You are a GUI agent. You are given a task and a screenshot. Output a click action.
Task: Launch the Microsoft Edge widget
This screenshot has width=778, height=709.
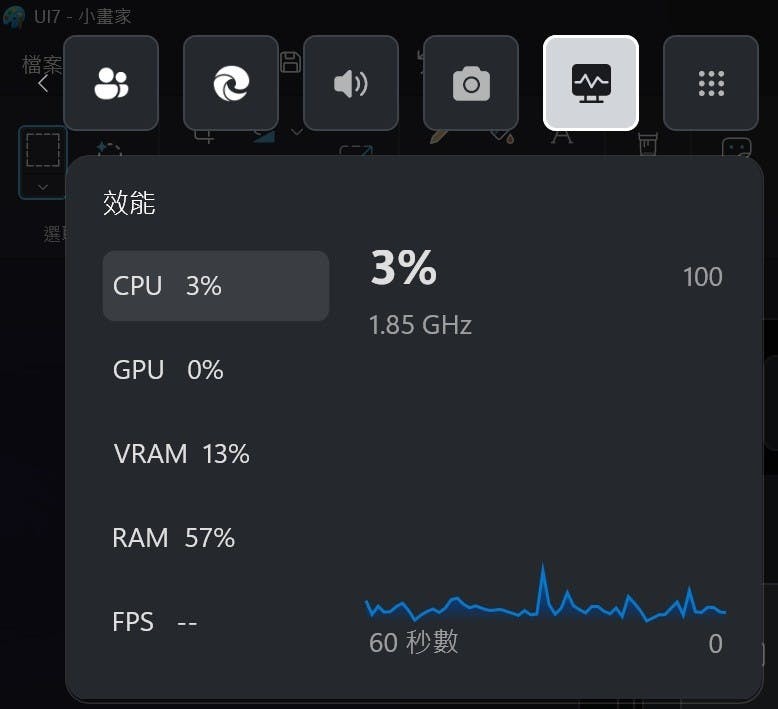pos(230,84)
